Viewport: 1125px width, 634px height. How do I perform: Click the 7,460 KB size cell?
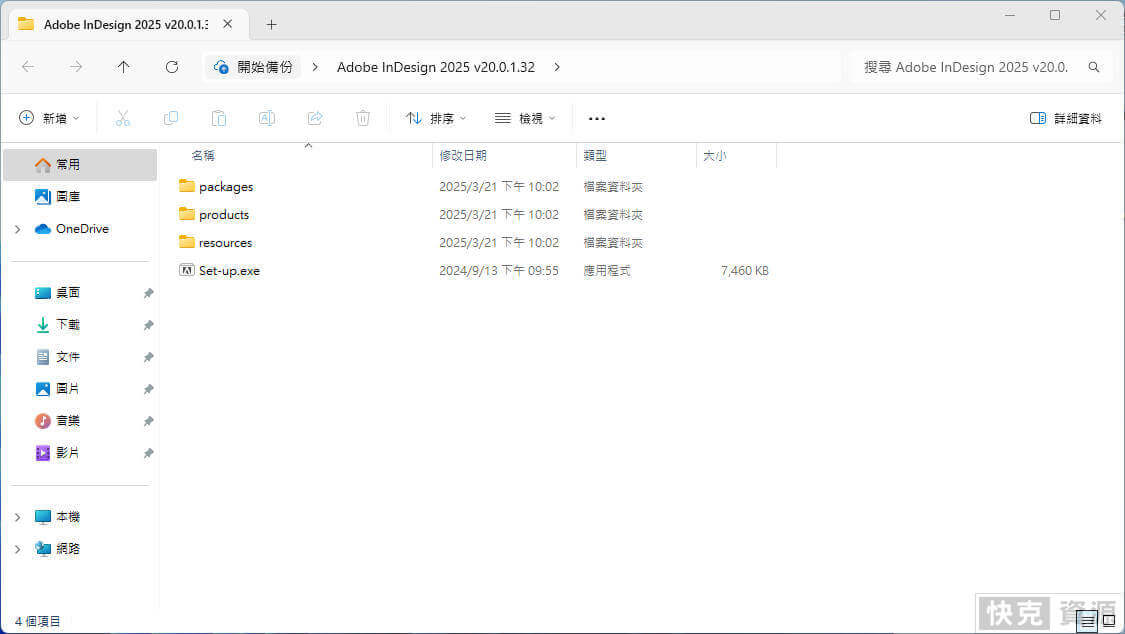744,270
